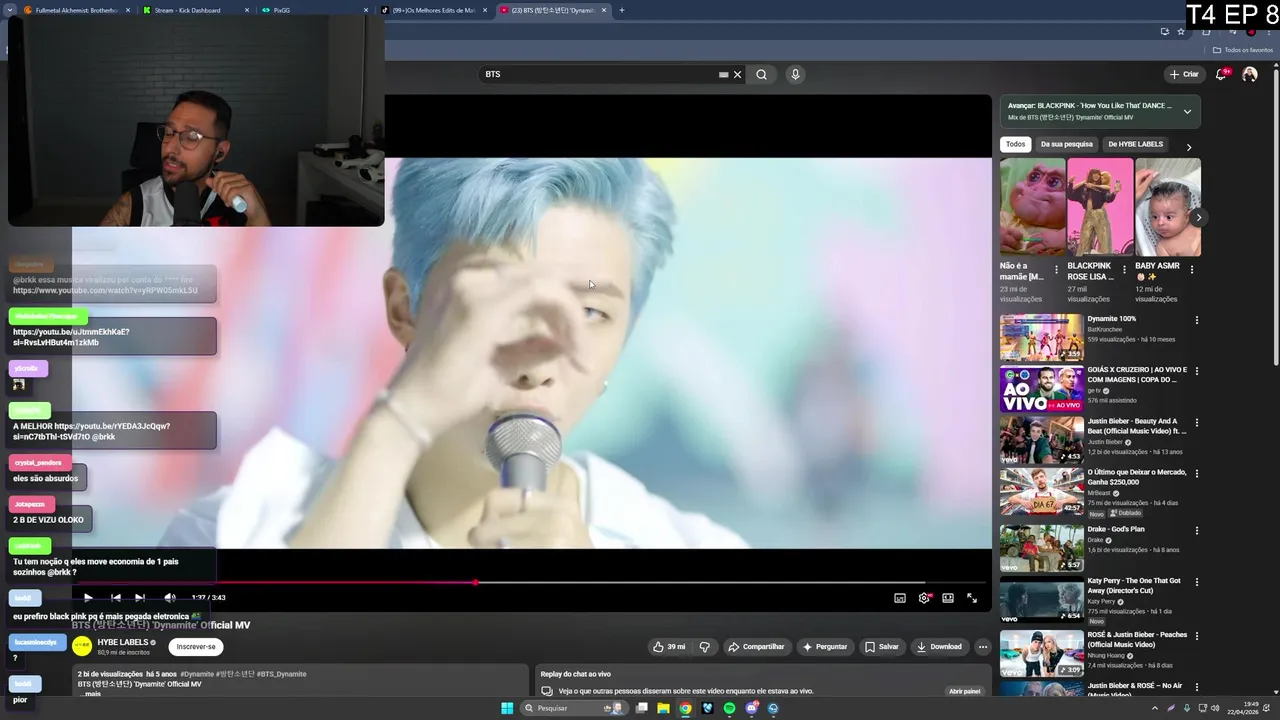Open the BABY ASMR short

coord(1167,207)
